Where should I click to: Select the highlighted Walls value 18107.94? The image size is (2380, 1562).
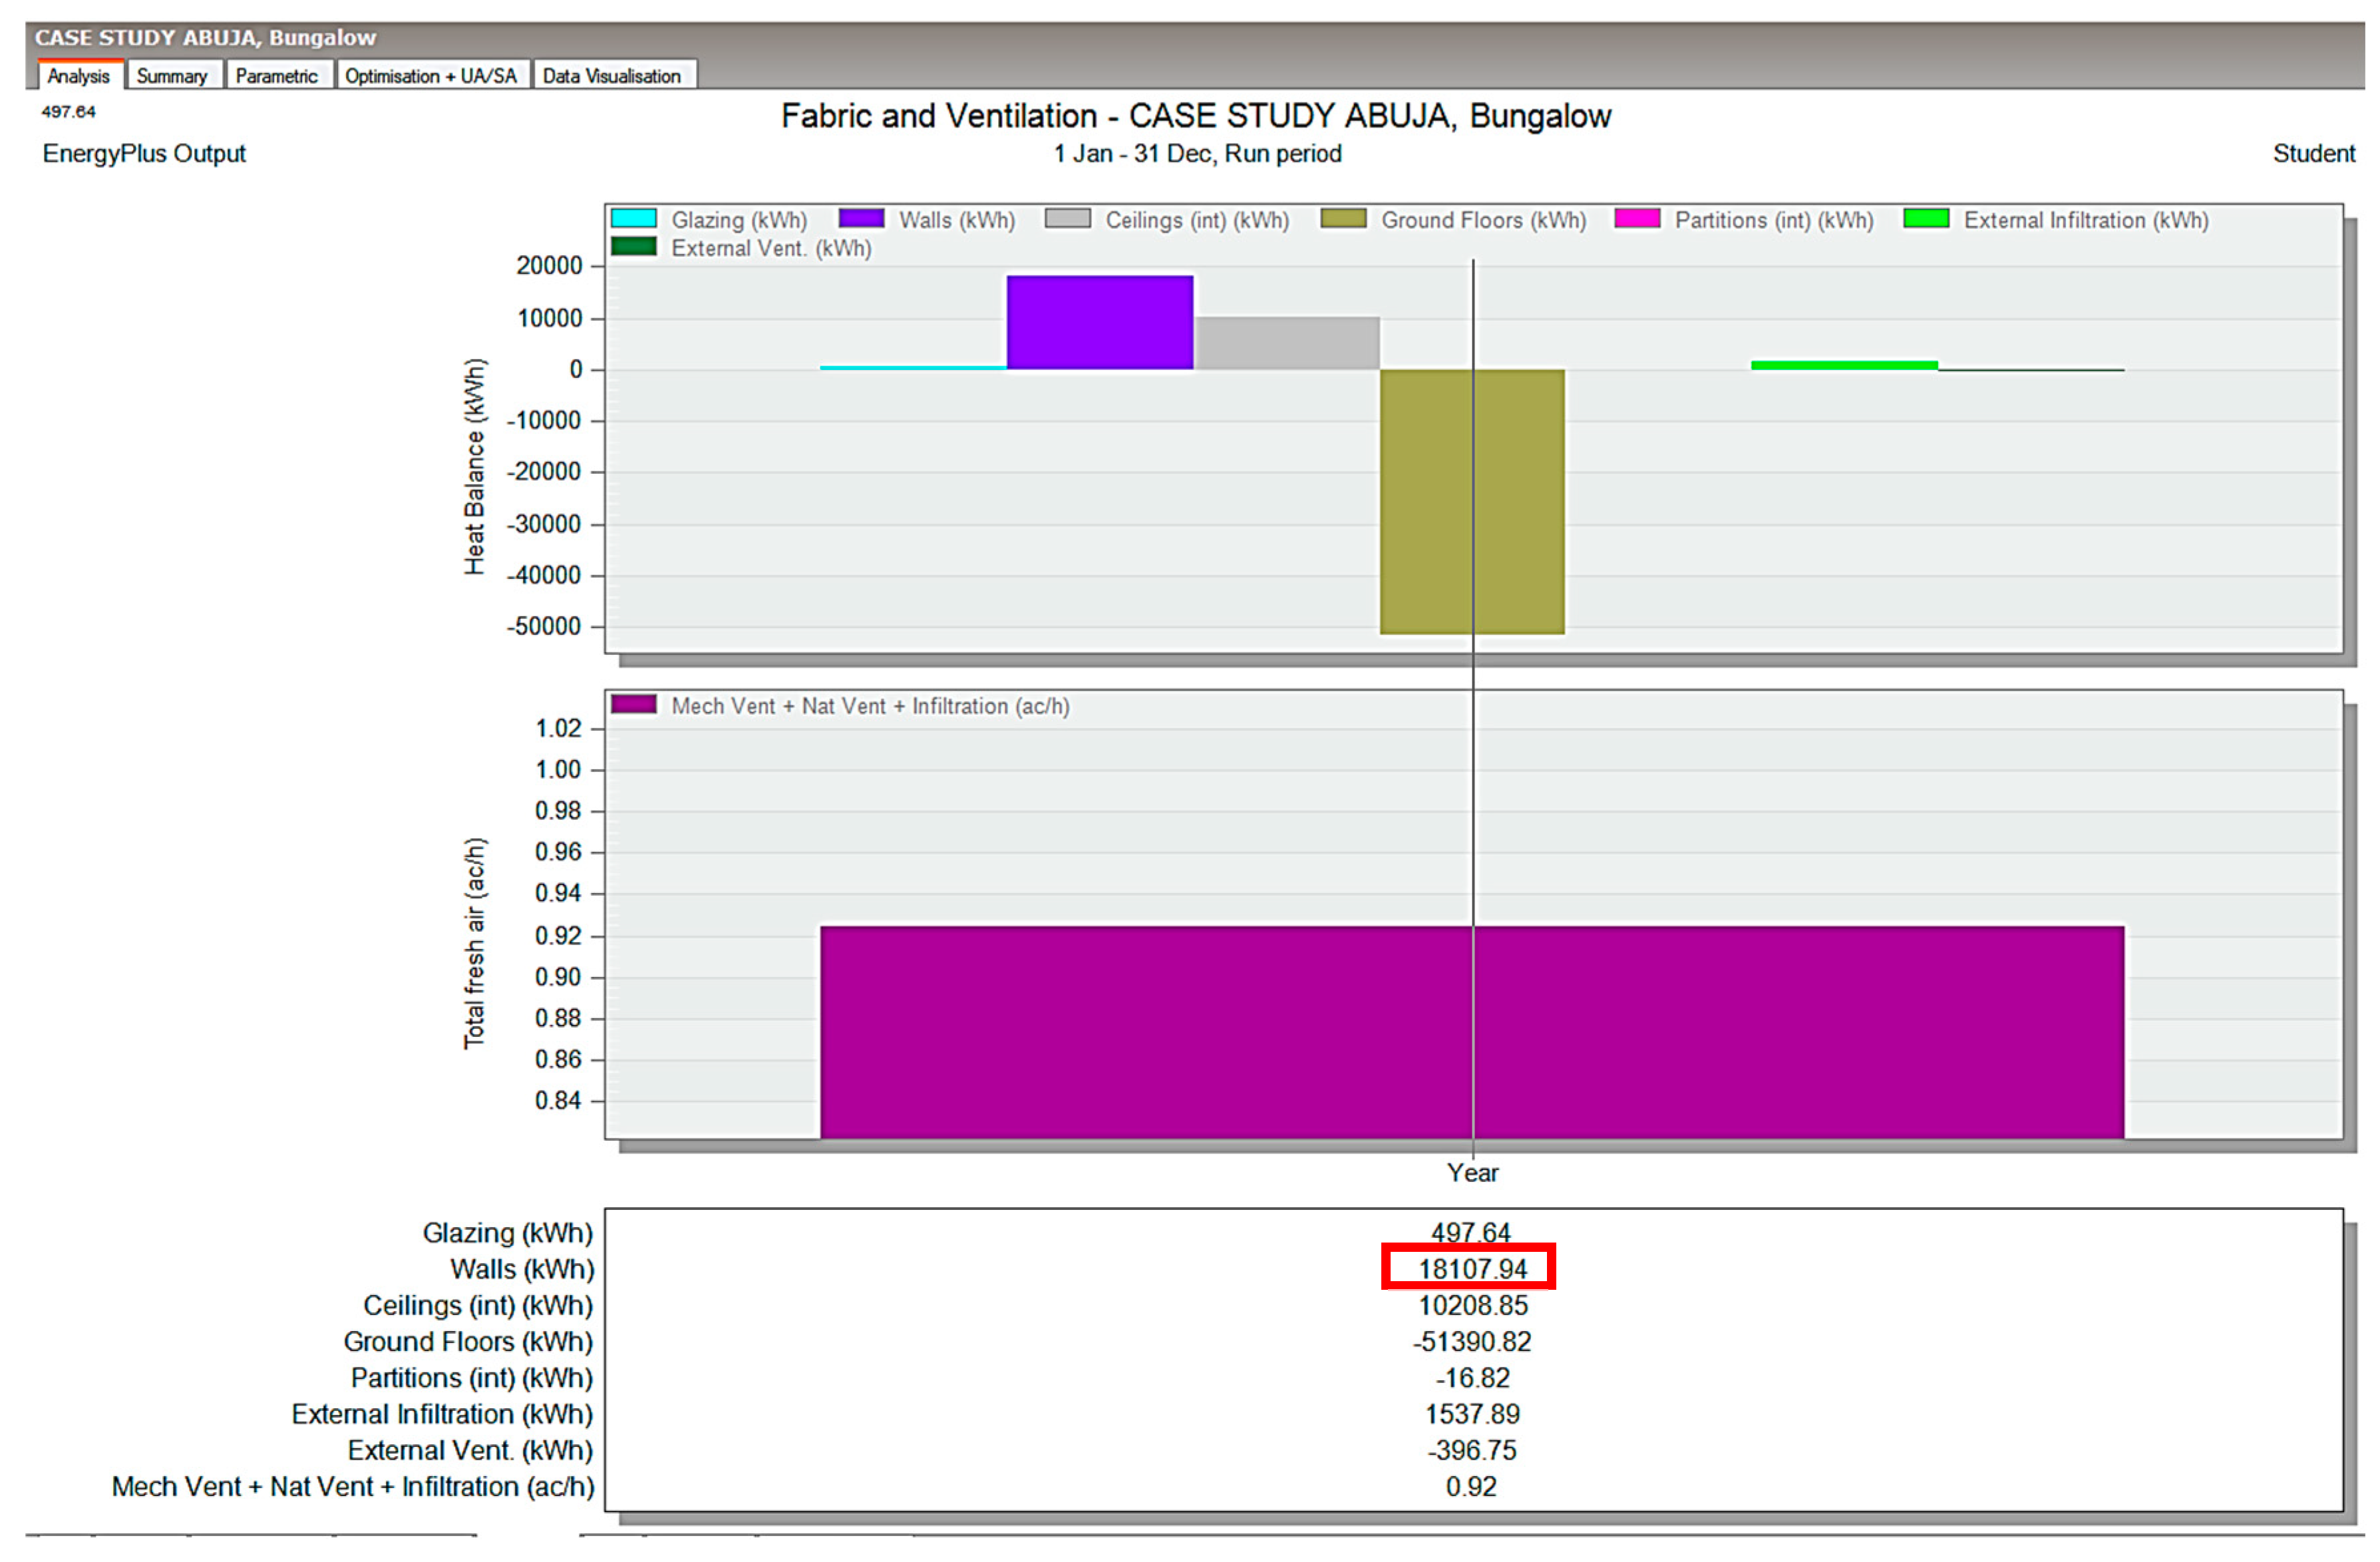1472,1269
